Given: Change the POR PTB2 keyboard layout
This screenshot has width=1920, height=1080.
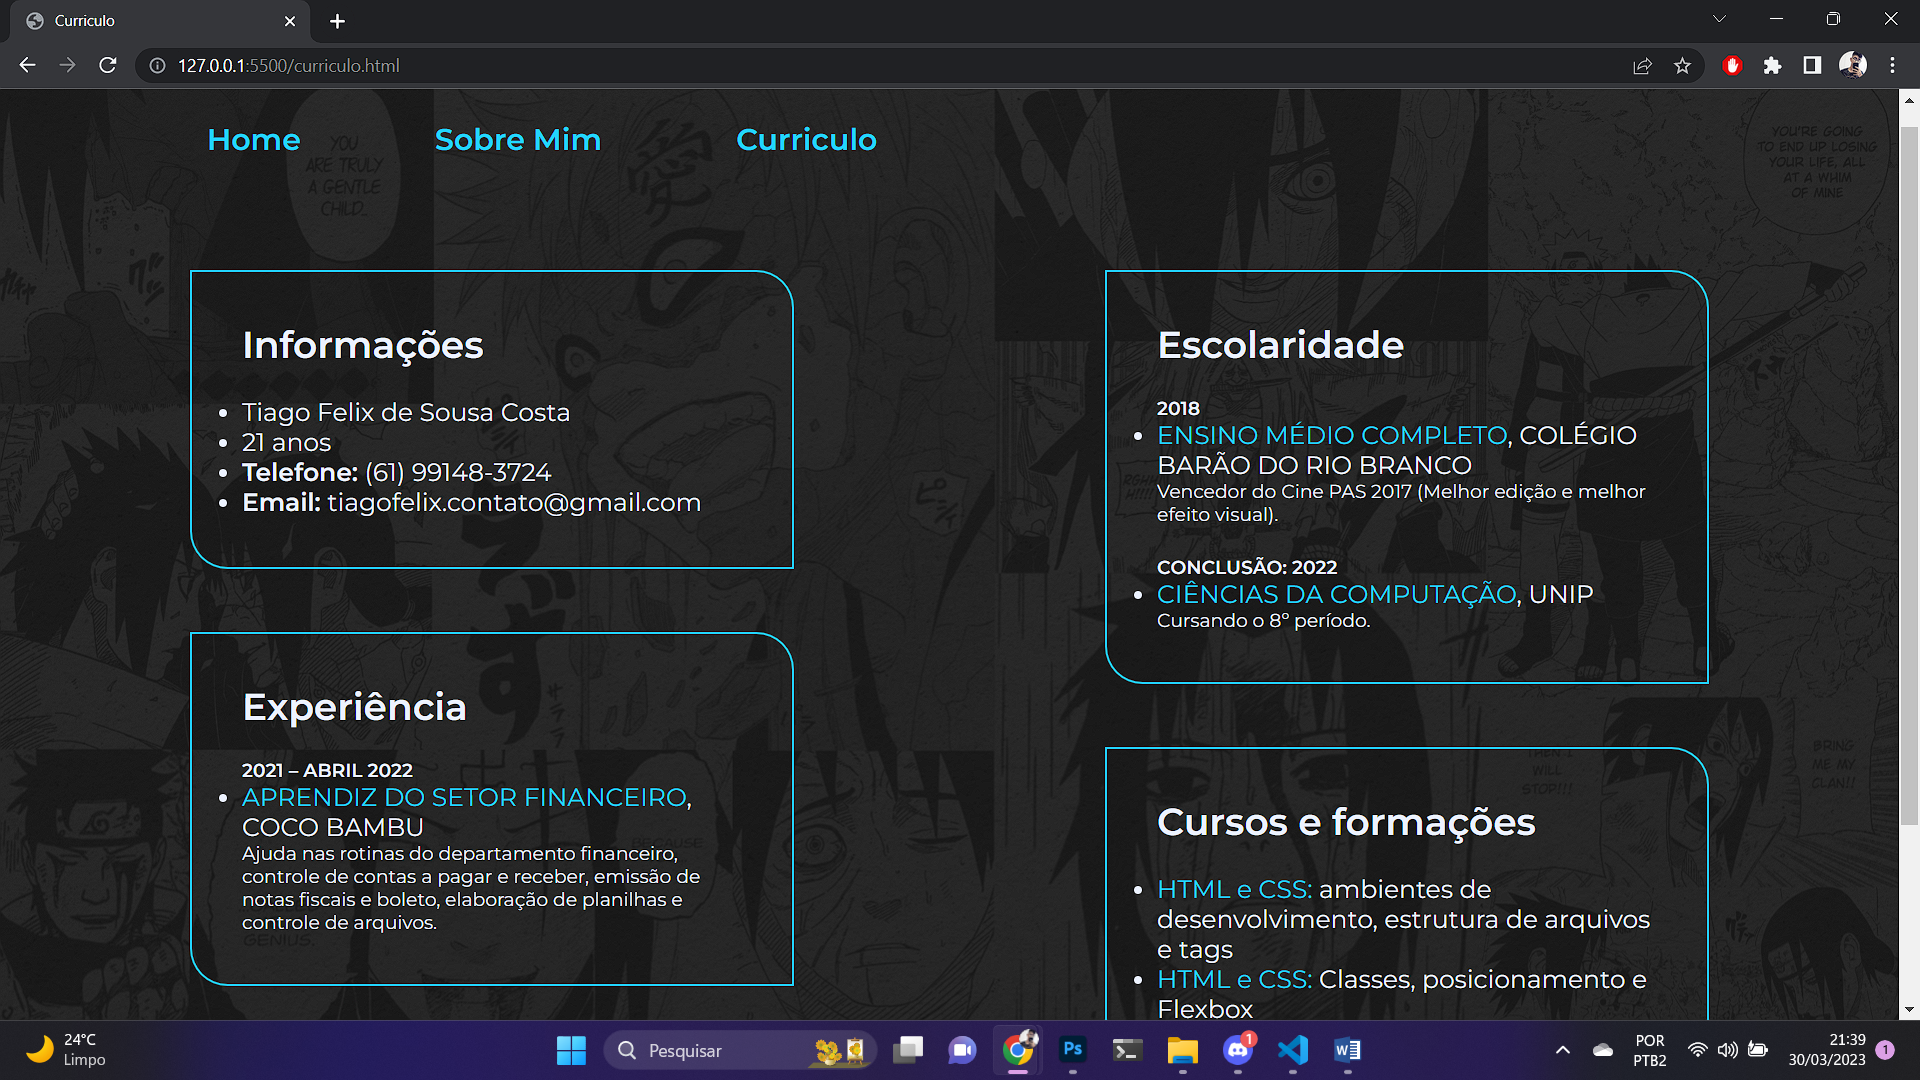Looking at the screenshot, I should click(x=1650, y=1050).
